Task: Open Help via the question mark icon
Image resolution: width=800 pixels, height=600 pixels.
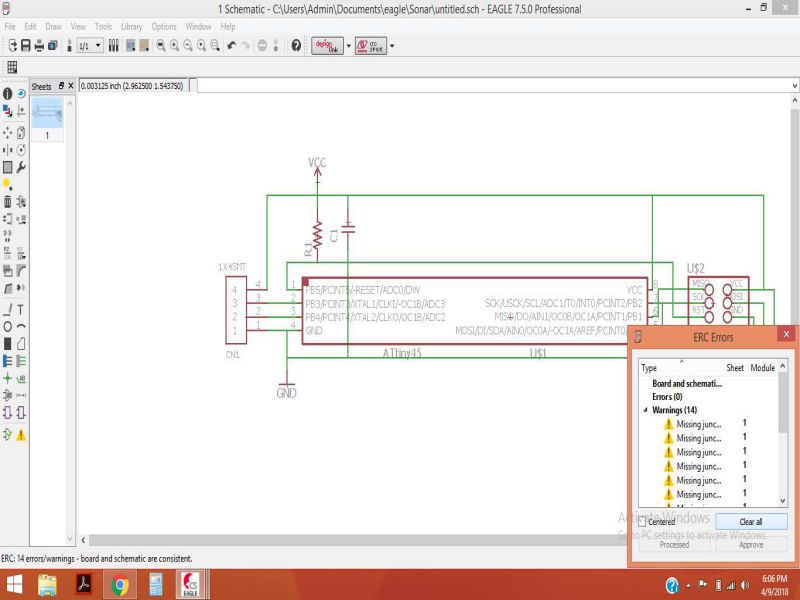Action: pos(296,46)
